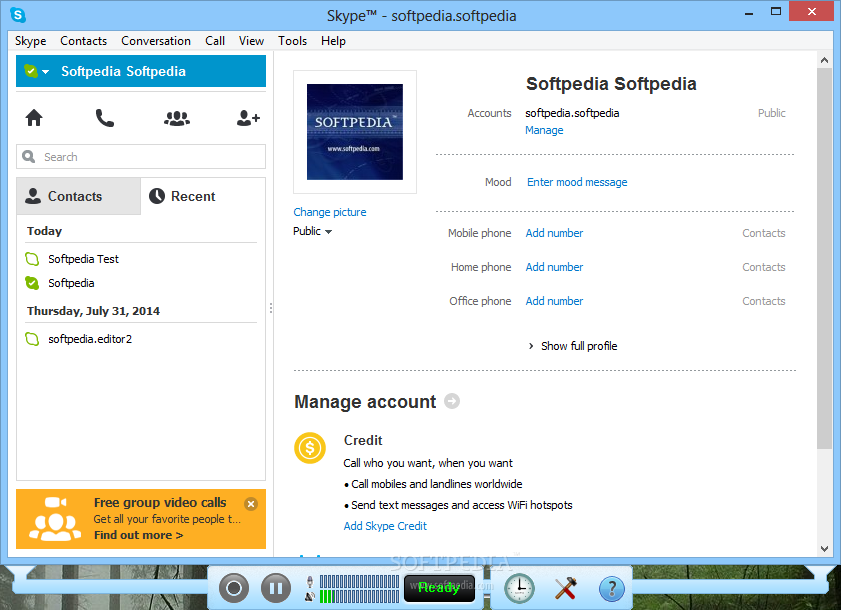The image size is (841, 610).
Task: Click the search magnifier icon
Action: 28,157
